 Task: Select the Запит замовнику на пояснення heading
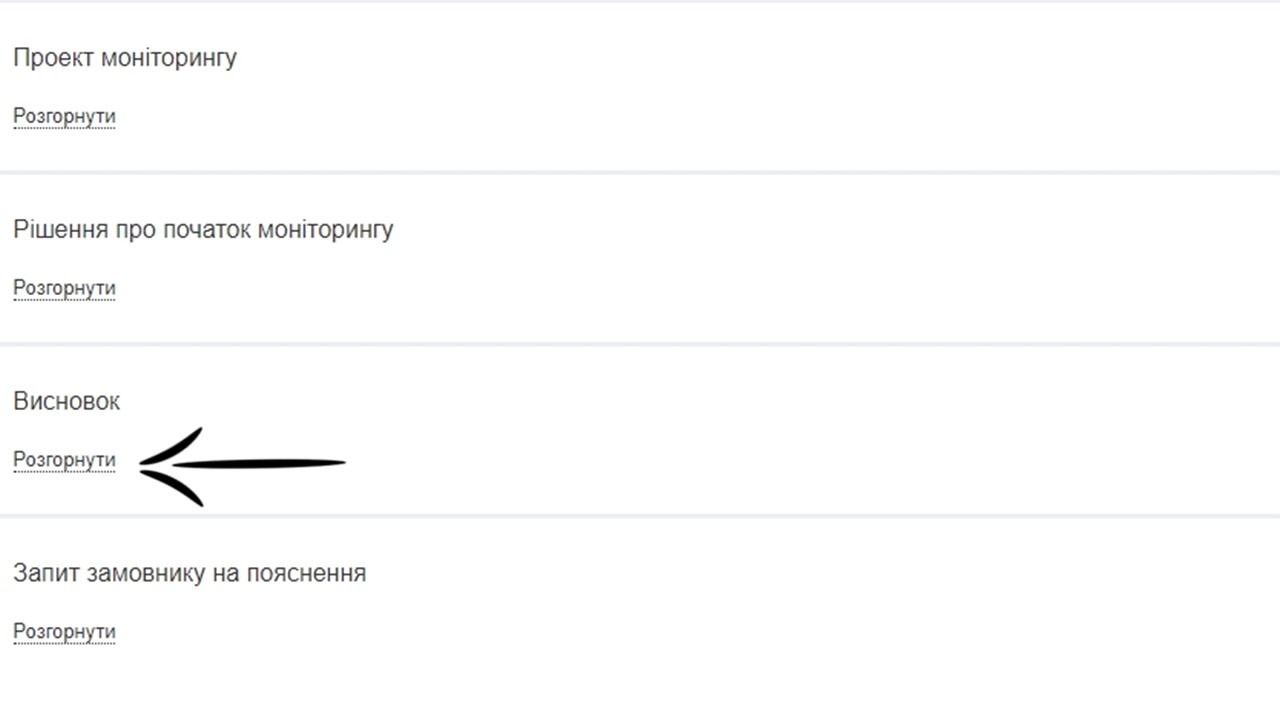click(x=189, y=574)
